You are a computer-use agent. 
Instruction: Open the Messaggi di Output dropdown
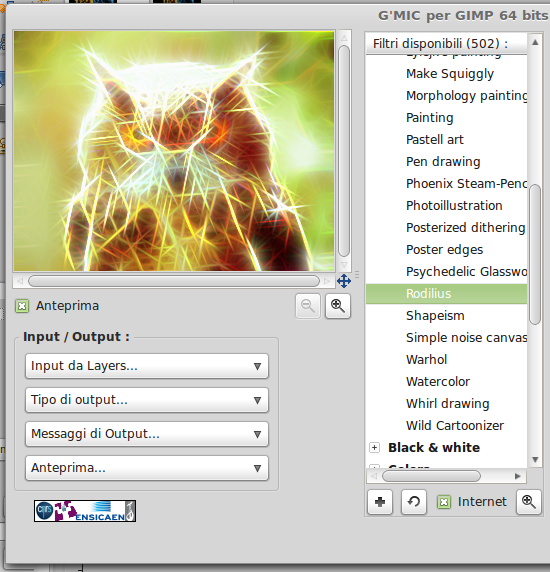tap(147, 434)
